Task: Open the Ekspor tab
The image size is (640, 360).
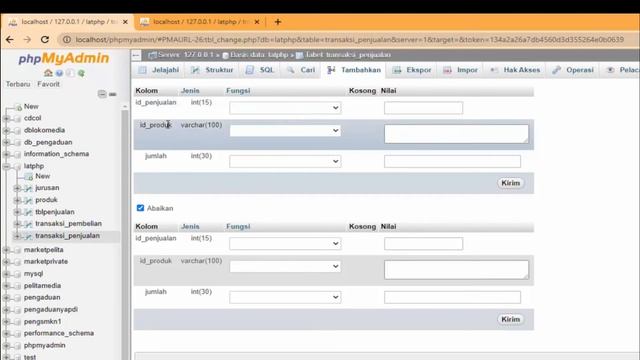Action: coord(412,70)
